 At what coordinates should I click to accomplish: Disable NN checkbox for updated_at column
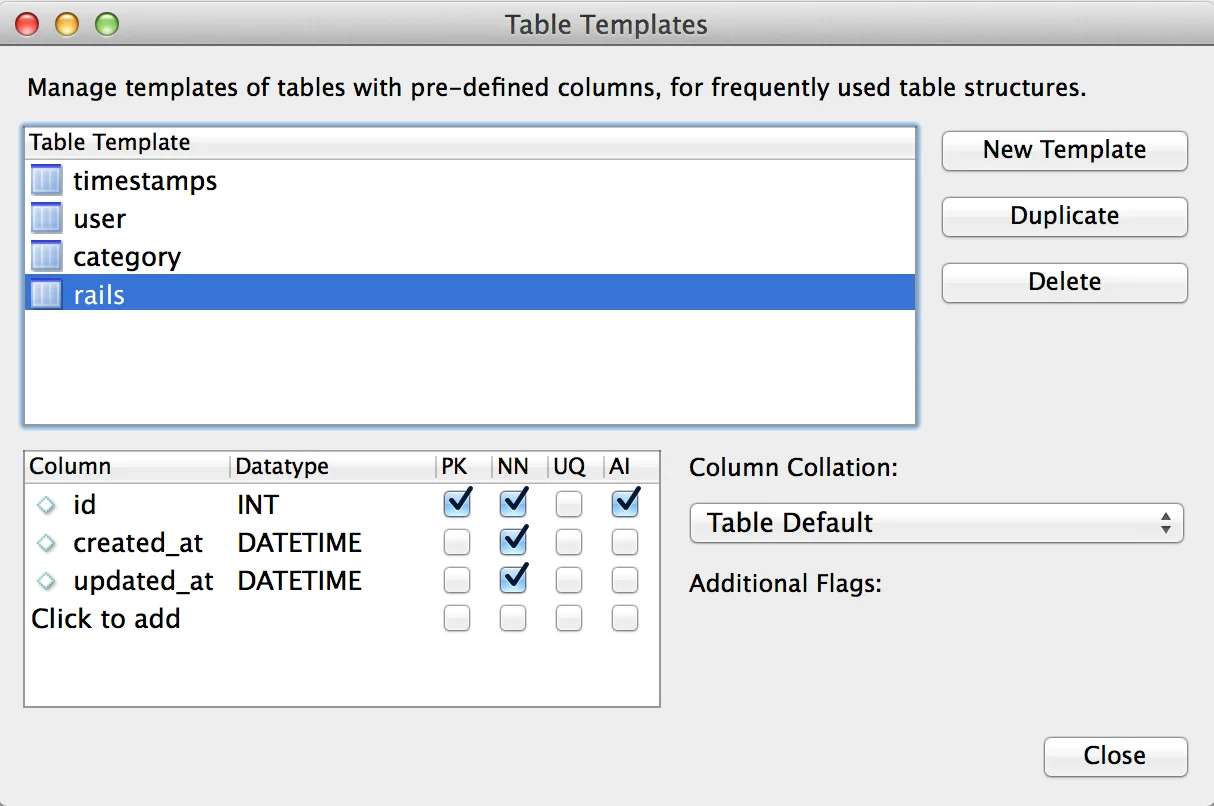tap(513, 581)
